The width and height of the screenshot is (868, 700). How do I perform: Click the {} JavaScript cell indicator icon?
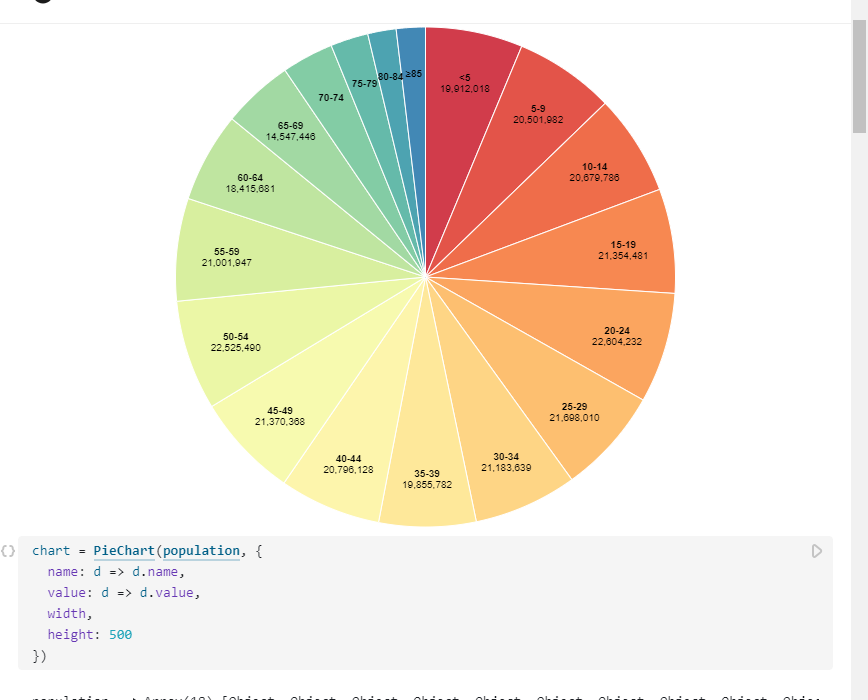pyautogui.click(x=8, y=549)
